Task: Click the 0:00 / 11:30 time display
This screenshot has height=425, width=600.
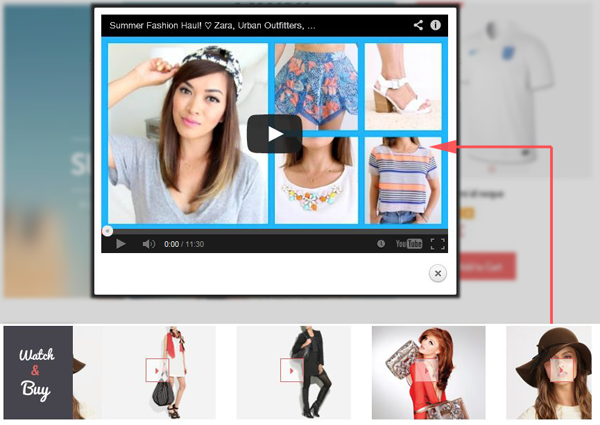Action: pos(184,244)
